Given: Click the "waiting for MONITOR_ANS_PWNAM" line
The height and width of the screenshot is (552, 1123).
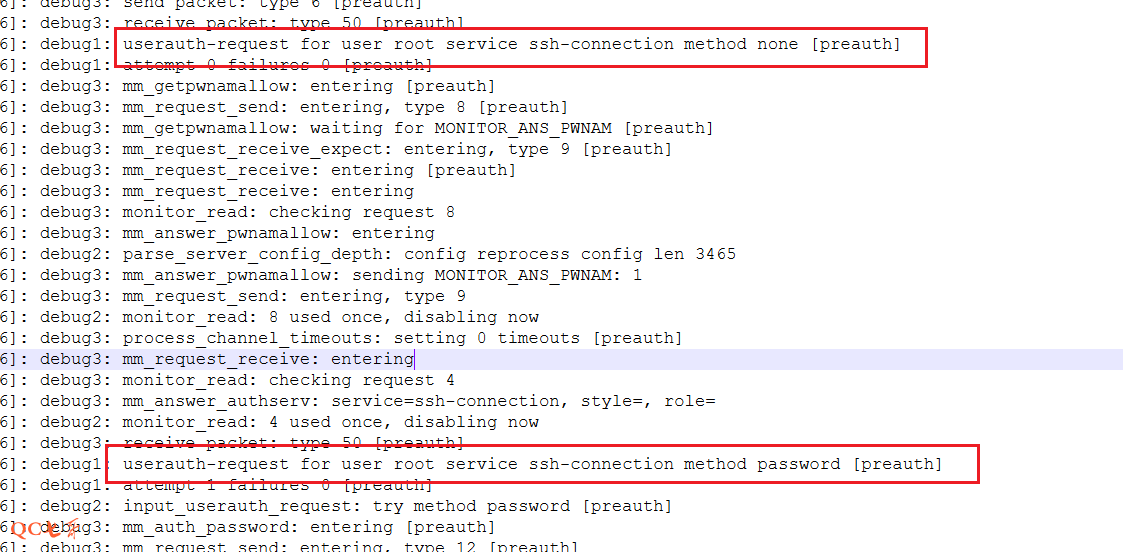Looking at the screenshot, I should [417, 128].
